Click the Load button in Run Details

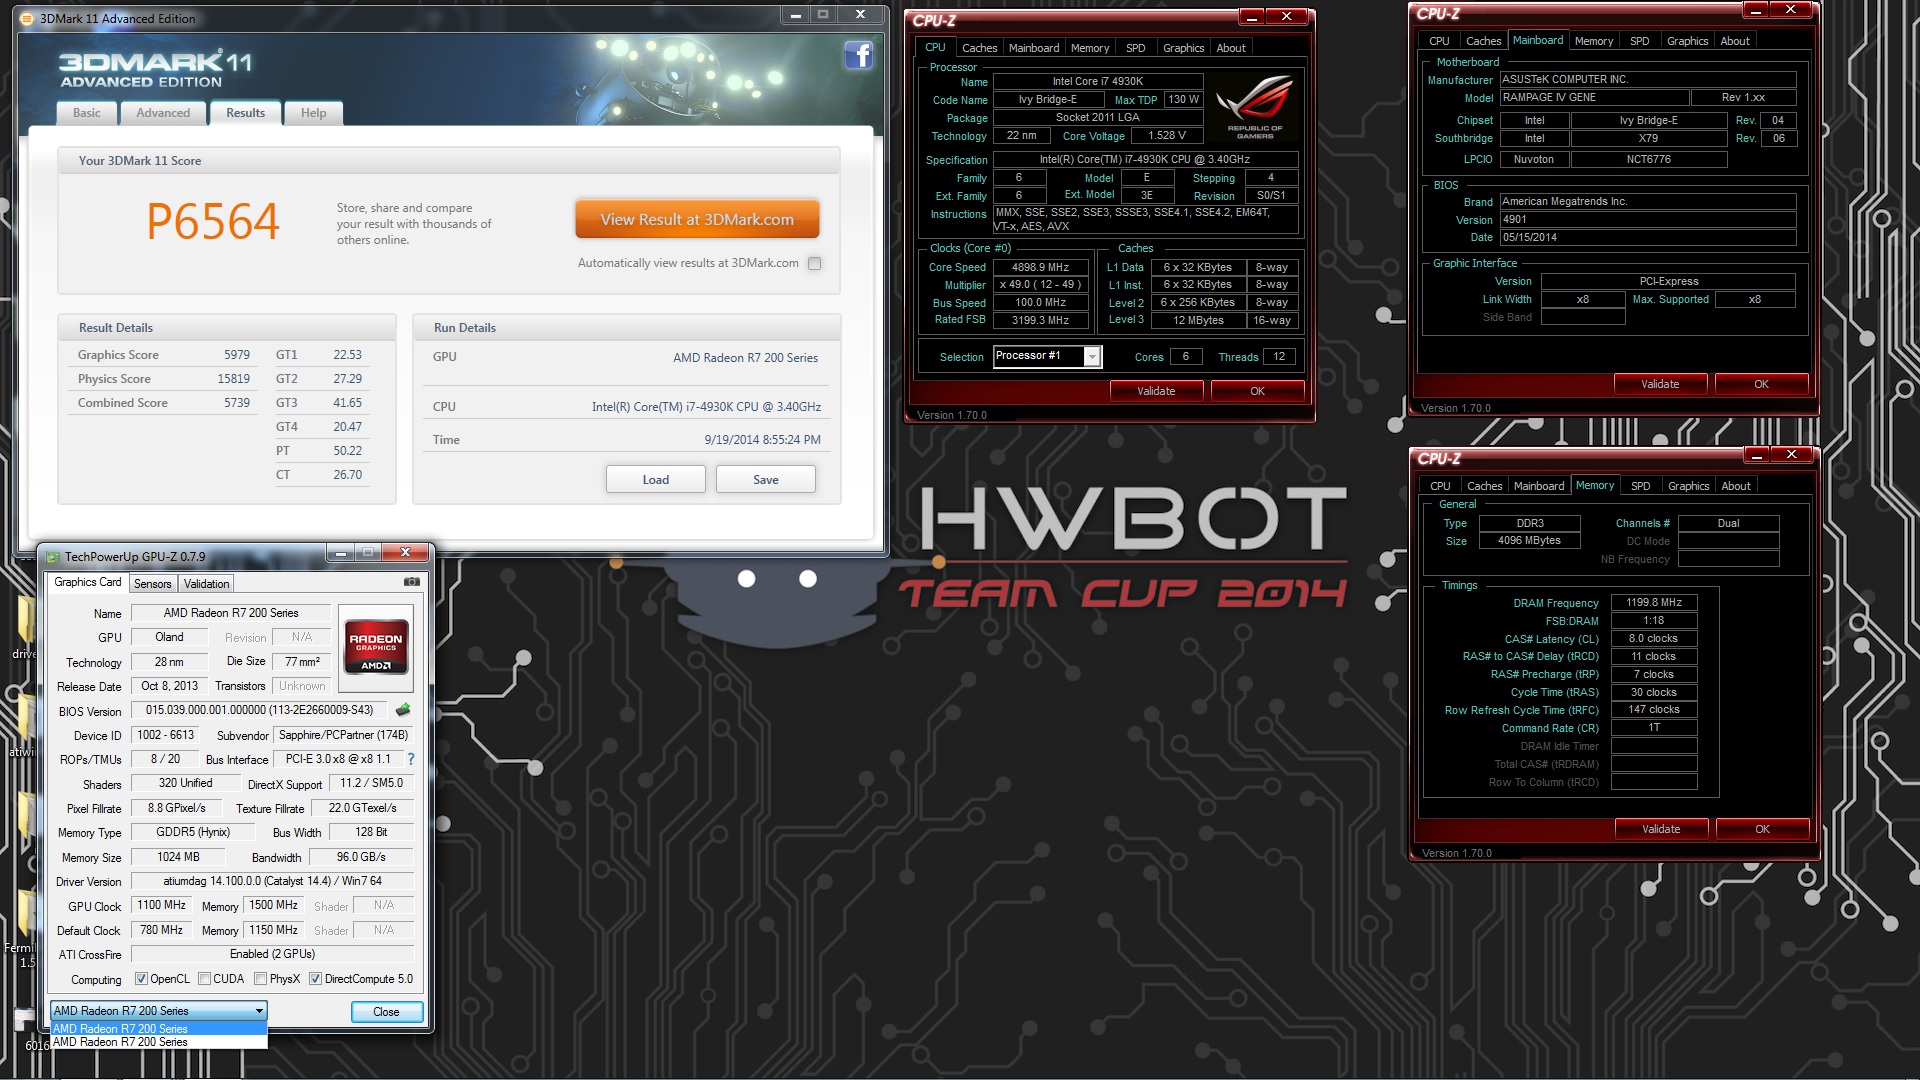[x=655, y=480]
